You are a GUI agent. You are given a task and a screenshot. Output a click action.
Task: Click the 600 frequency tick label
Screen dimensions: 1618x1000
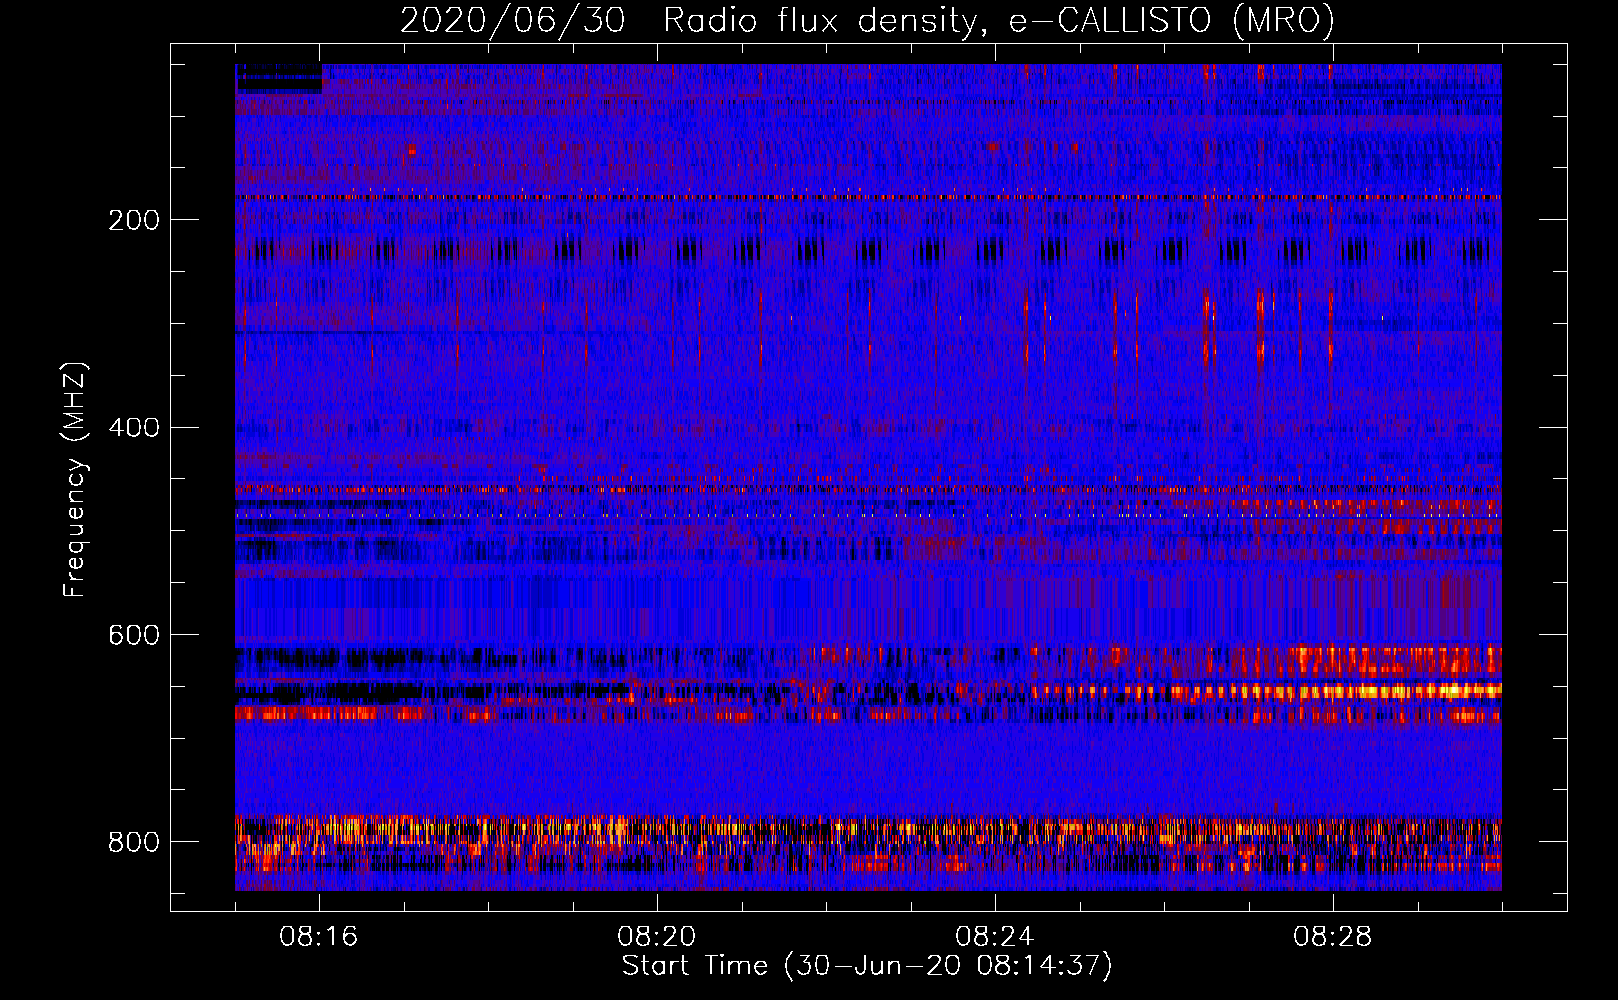click(x=133, y=636)
